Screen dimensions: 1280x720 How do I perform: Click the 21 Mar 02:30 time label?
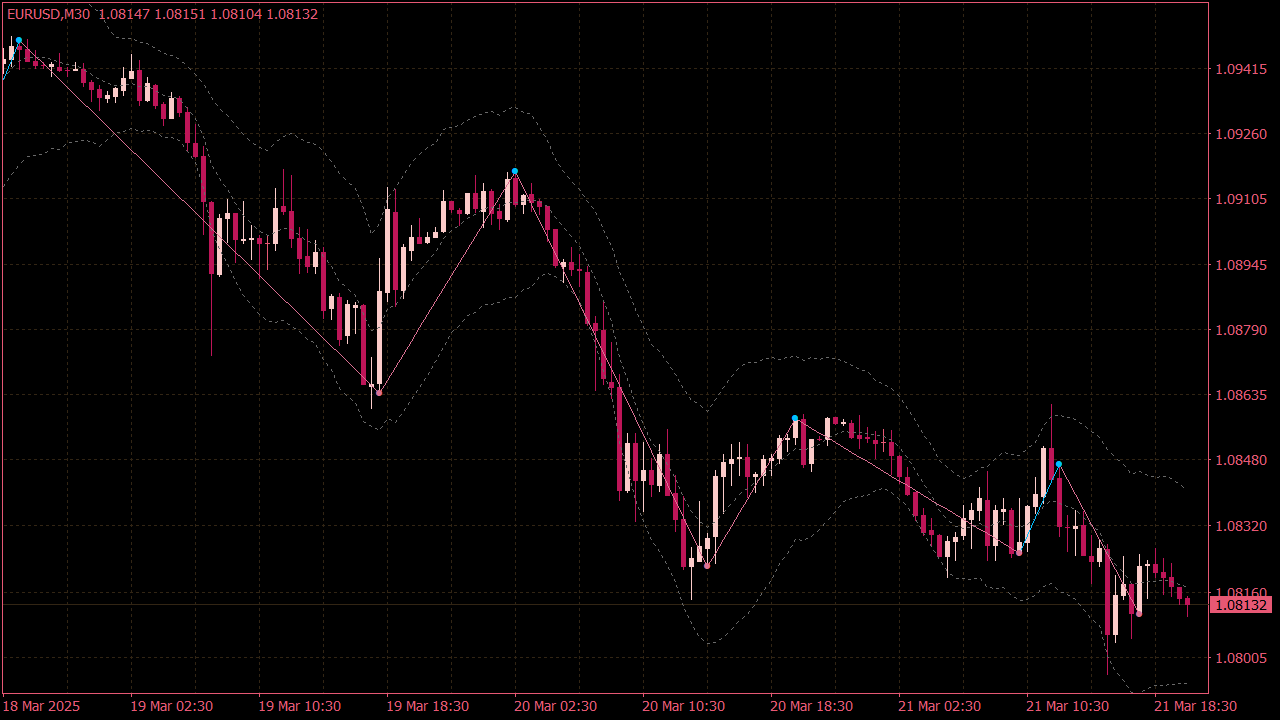click(x=940, y=706)
